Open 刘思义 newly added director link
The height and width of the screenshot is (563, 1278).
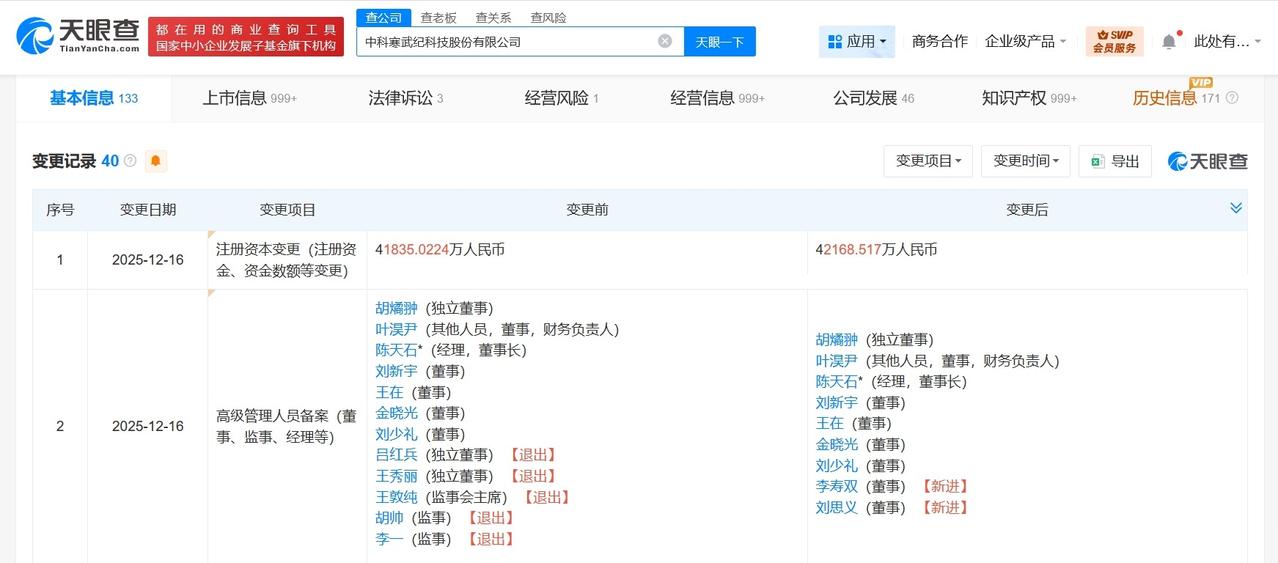[x=837, y=507]
